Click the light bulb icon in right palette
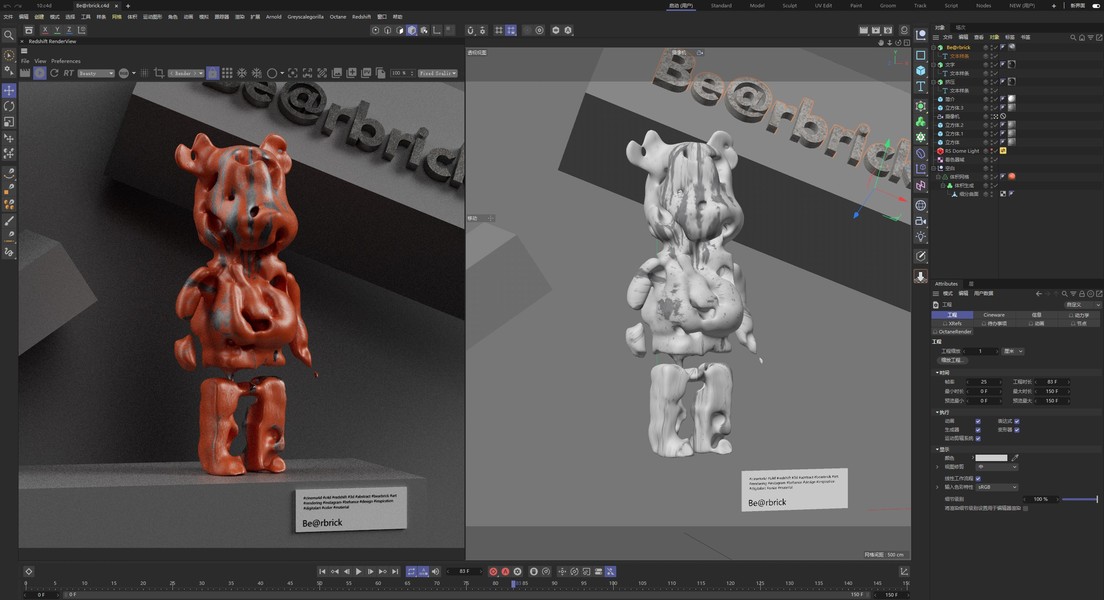This screenshot has height=600, width=1104. [921, 237]
